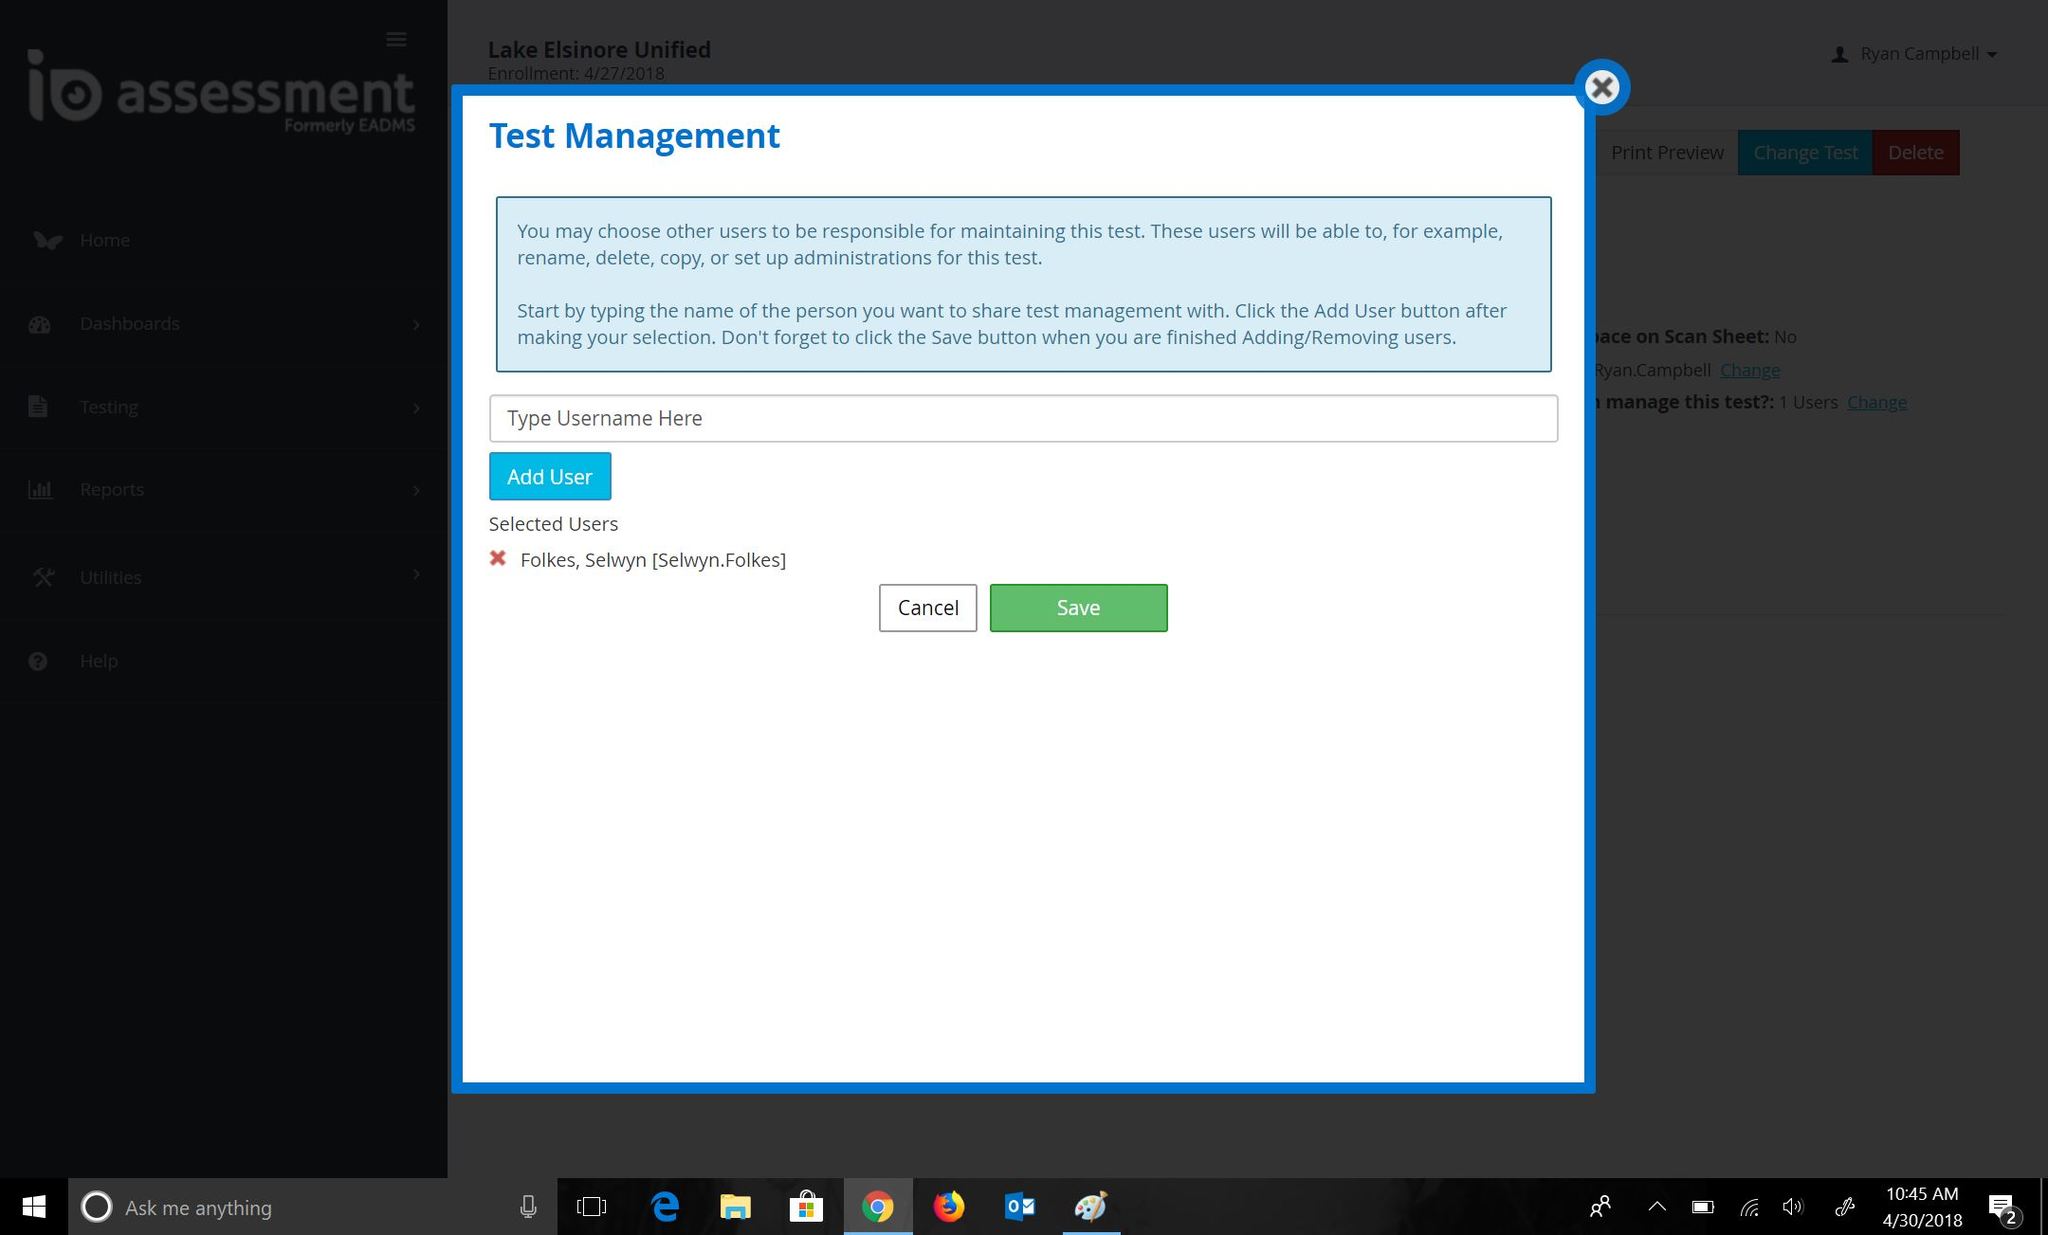Remove Selwyn Folkes with red X icon
This screenshot has height=1235, width=2048.
coord(498,559)
